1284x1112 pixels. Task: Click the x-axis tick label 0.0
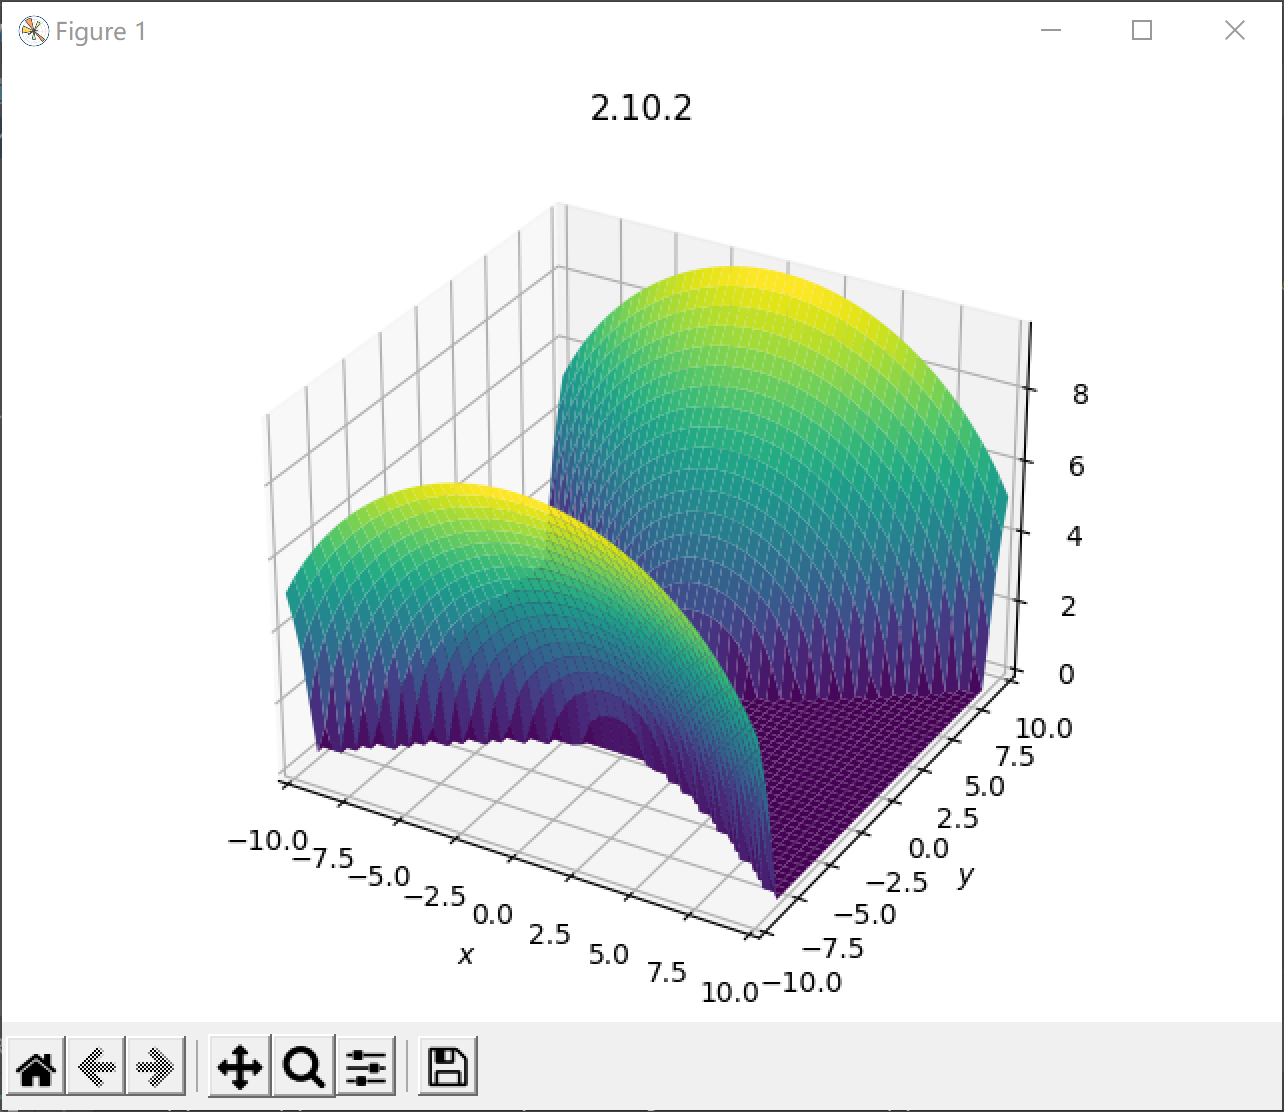493,915
